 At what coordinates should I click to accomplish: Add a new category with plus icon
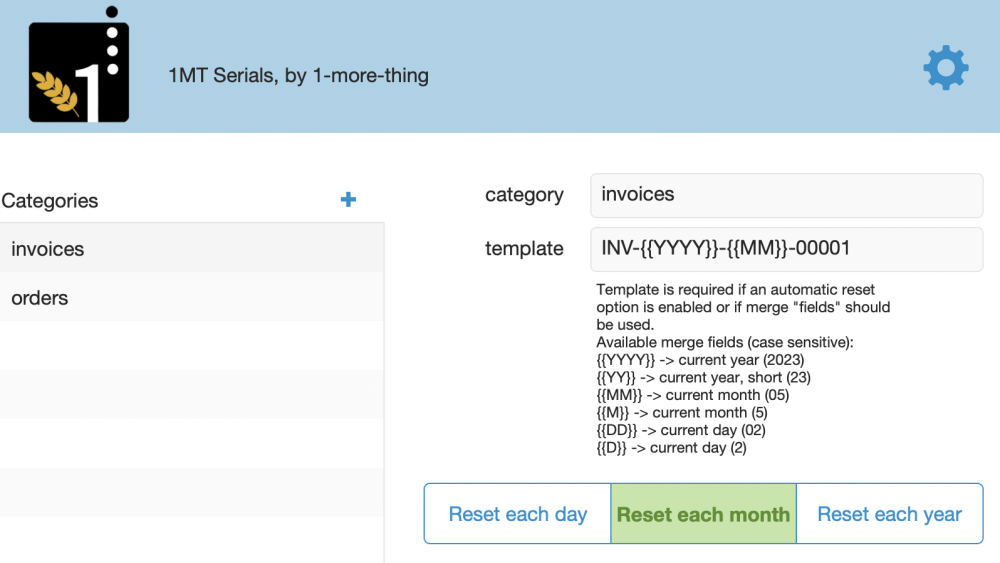tap(348, 200)
